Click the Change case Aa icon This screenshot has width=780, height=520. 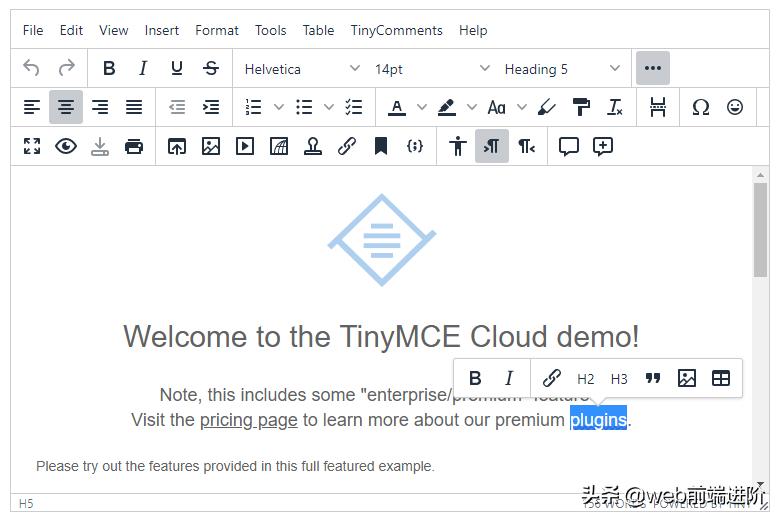coord(496,107)
